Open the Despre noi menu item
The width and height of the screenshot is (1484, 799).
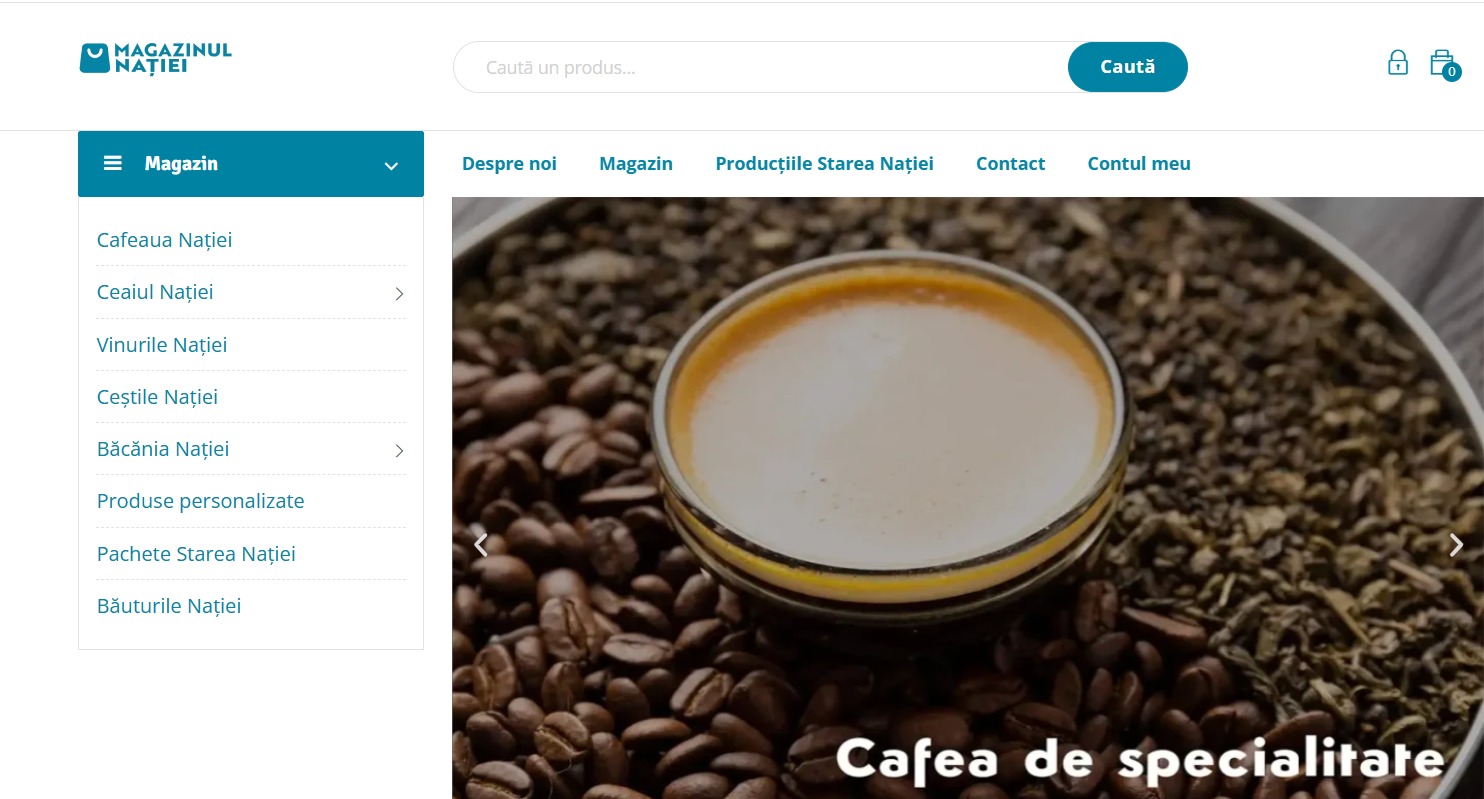pyautogui.click(x=509, y=164)
